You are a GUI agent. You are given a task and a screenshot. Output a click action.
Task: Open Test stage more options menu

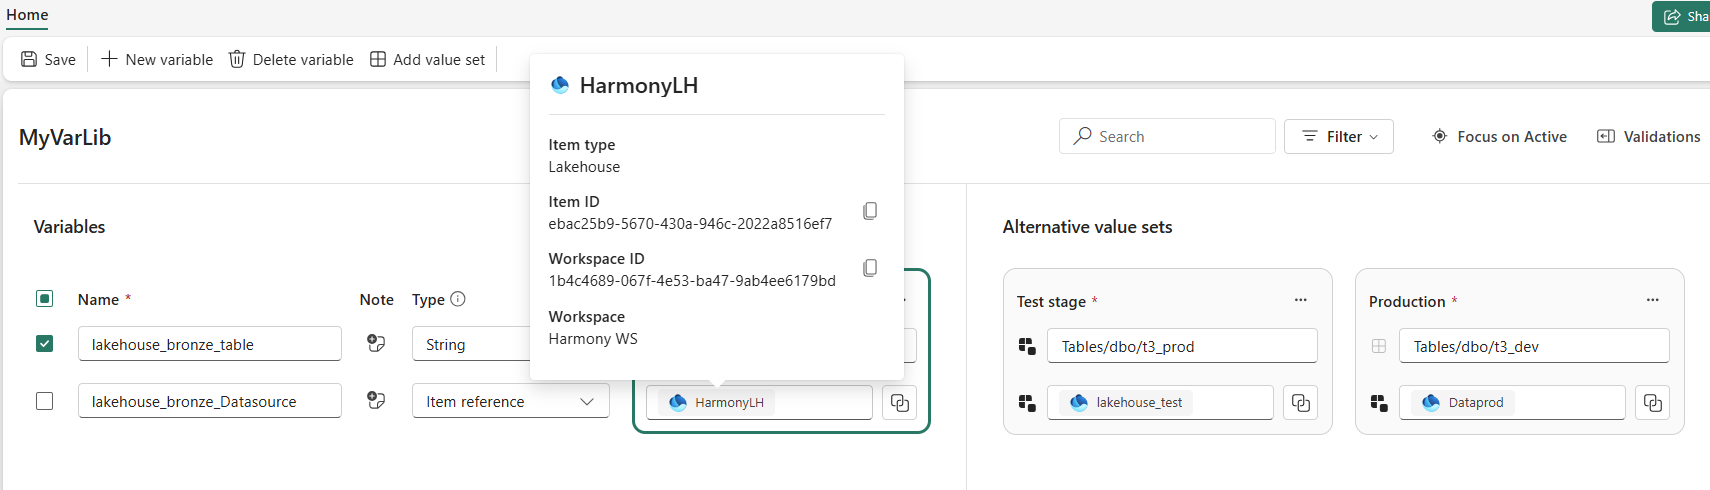[x=1300, y=300]
